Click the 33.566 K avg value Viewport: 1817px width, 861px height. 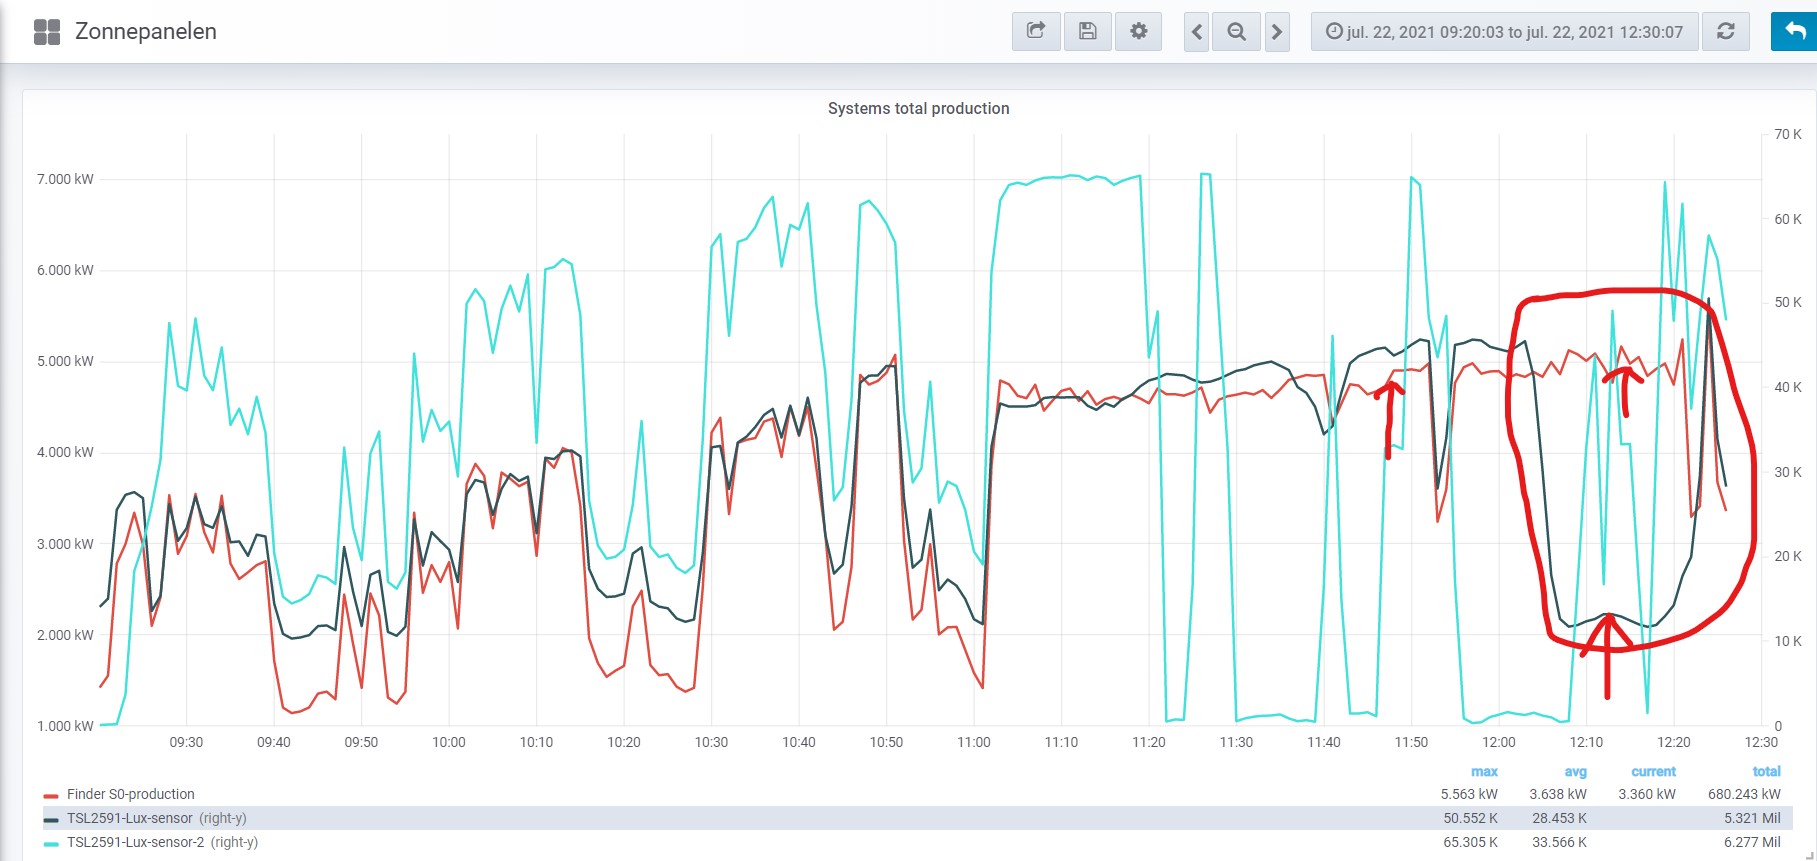click(x=1560, y=842)
